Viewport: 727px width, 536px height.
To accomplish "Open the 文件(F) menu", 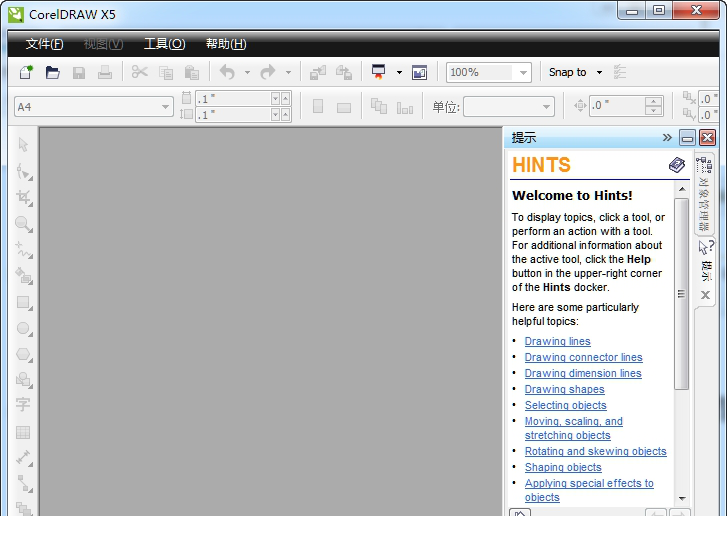I will [x=45, y=44].
